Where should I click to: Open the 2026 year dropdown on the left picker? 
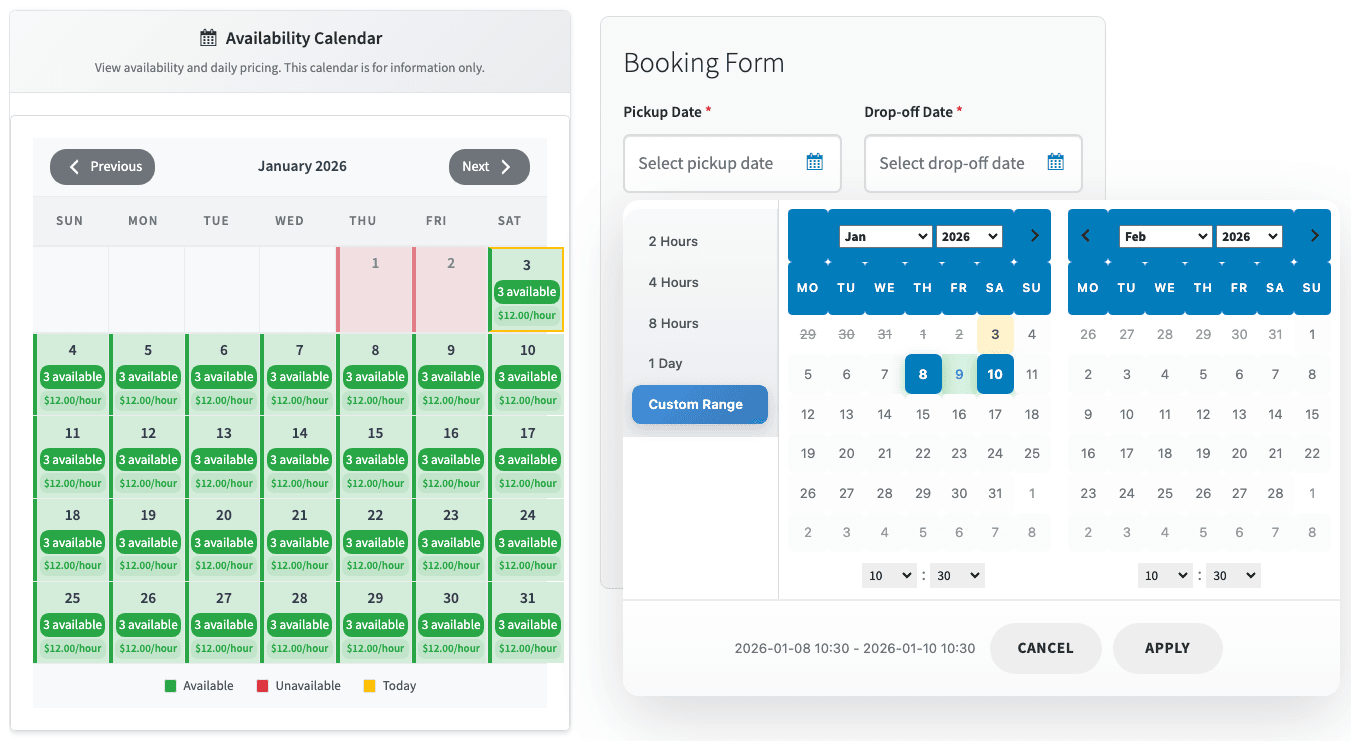coord(969,235)
